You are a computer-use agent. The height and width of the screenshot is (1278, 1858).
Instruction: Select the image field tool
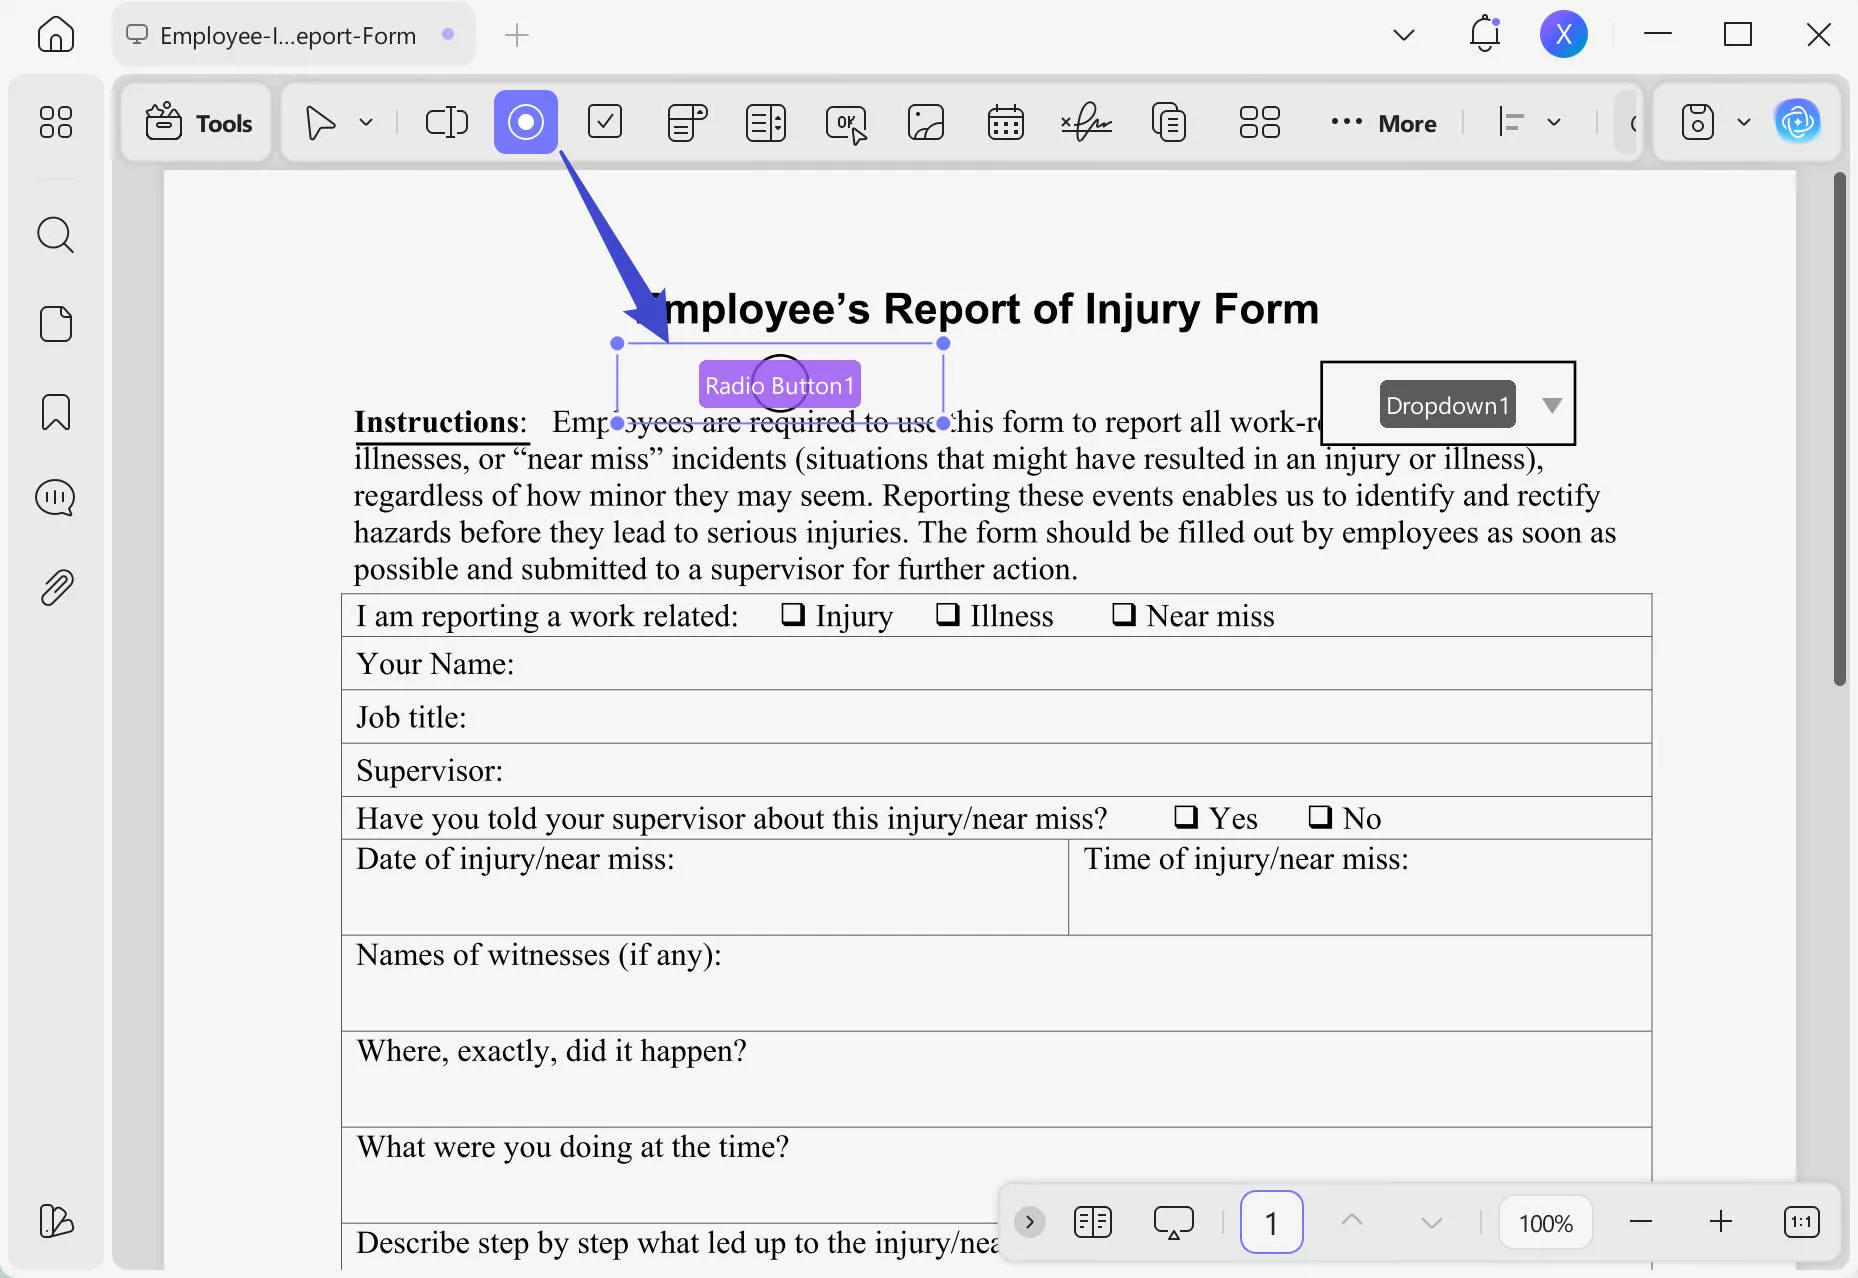pyautogui.click(x=925, y=122)
